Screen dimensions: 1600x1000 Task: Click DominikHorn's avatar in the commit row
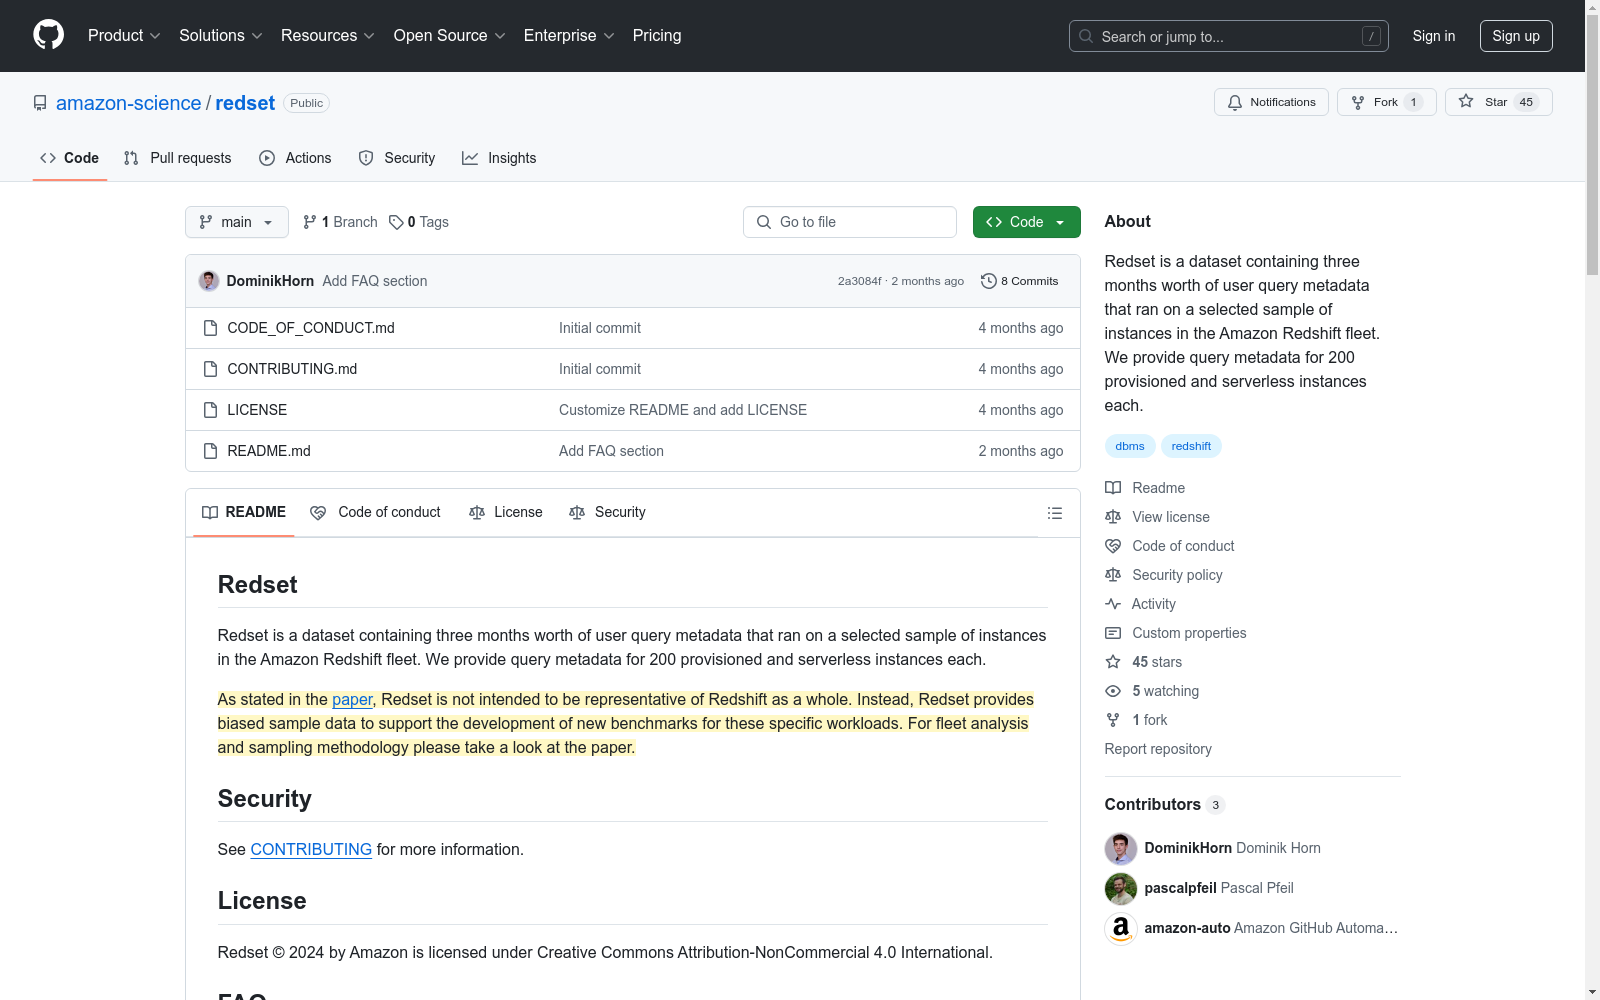[x=209, y=281]
